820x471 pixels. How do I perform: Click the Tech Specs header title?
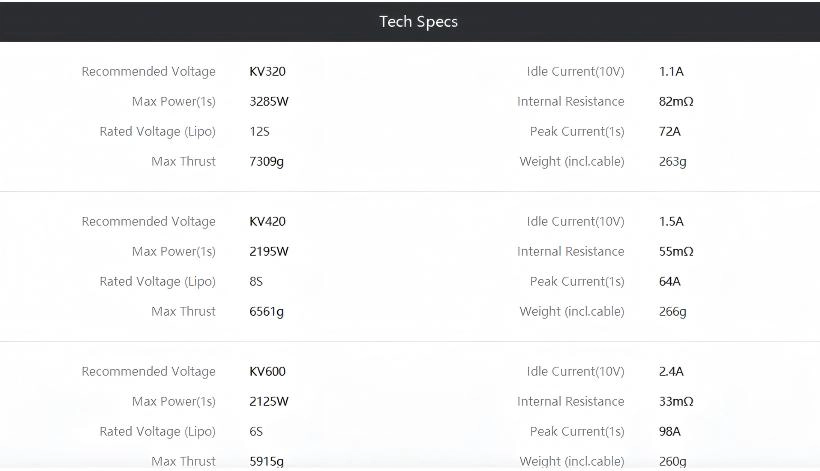[x=418, y=21]
